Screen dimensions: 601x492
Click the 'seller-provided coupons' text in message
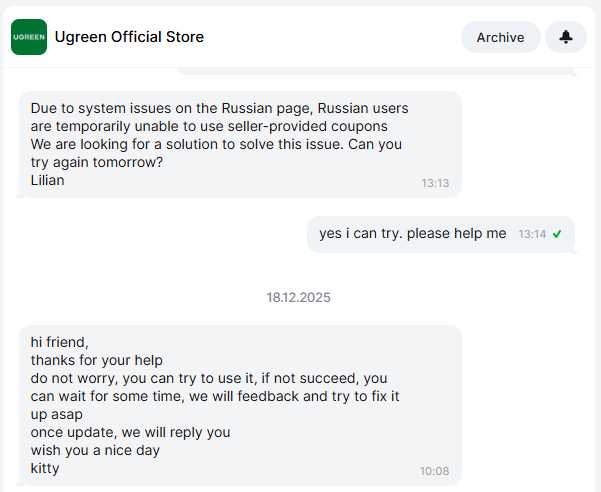tap(310, 126)
